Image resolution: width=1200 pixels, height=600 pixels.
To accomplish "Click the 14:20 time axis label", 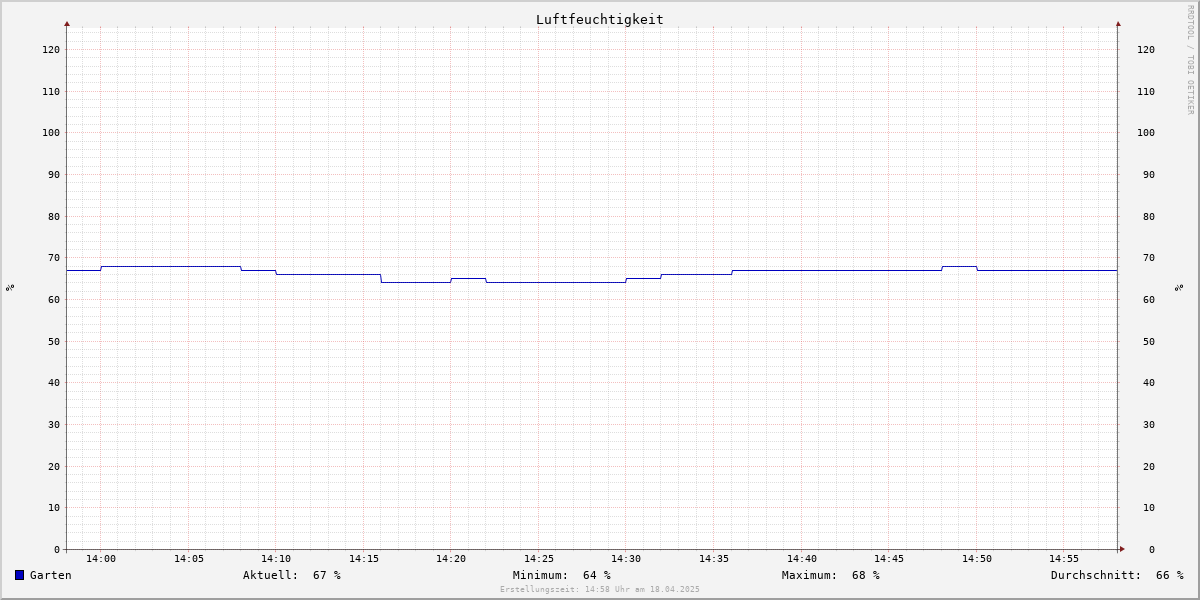I will click(x=451, y=559).
